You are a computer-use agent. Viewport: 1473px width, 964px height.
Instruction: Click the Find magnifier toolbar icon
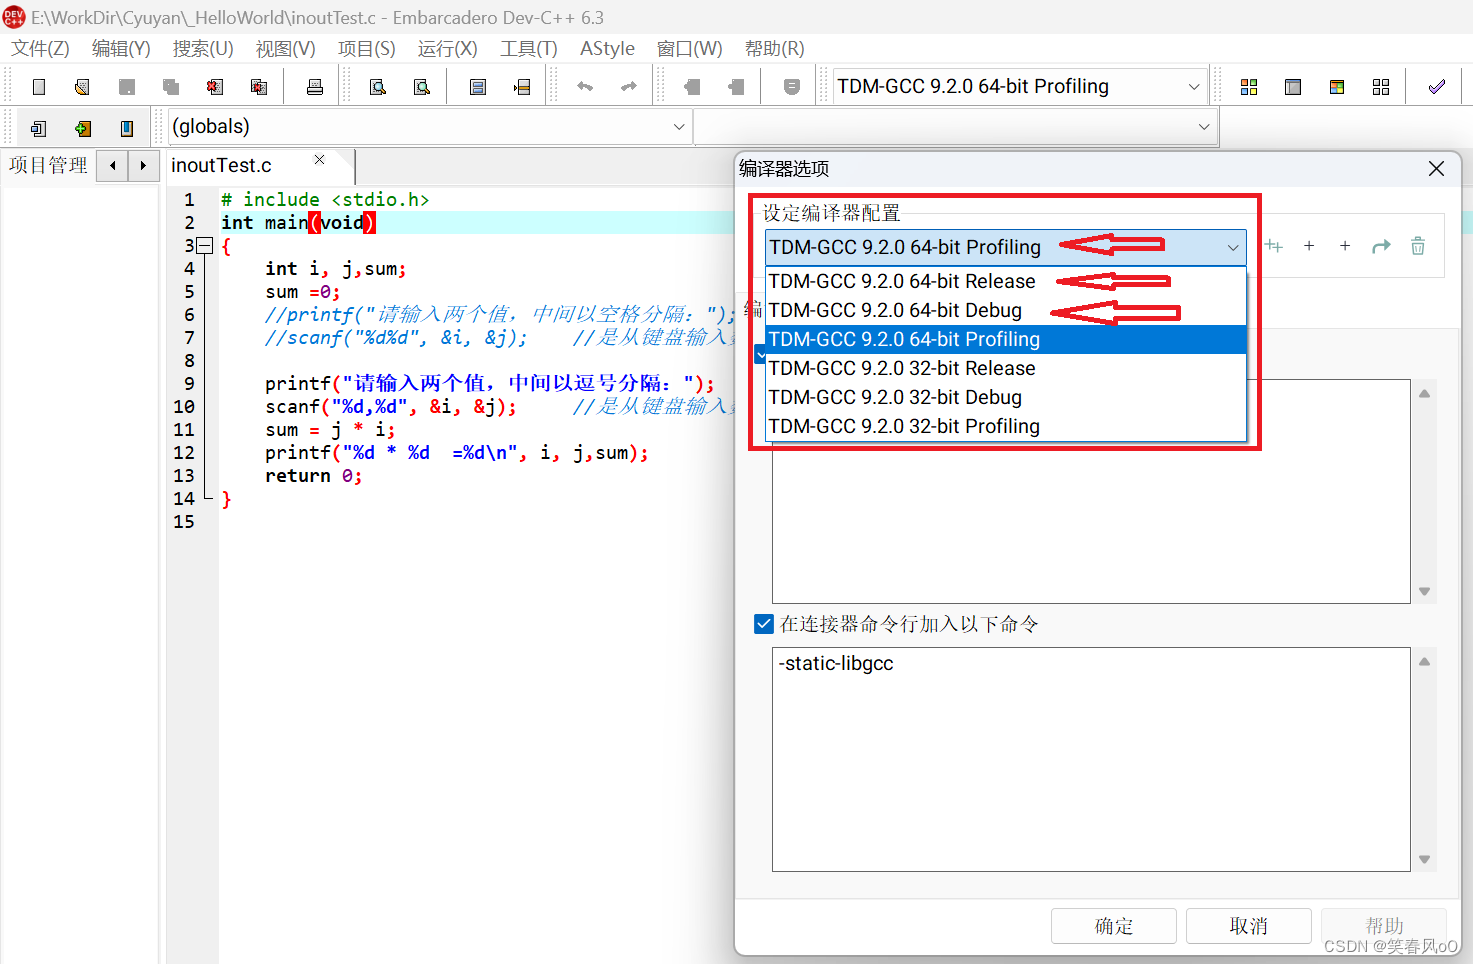tap(378, 87)
